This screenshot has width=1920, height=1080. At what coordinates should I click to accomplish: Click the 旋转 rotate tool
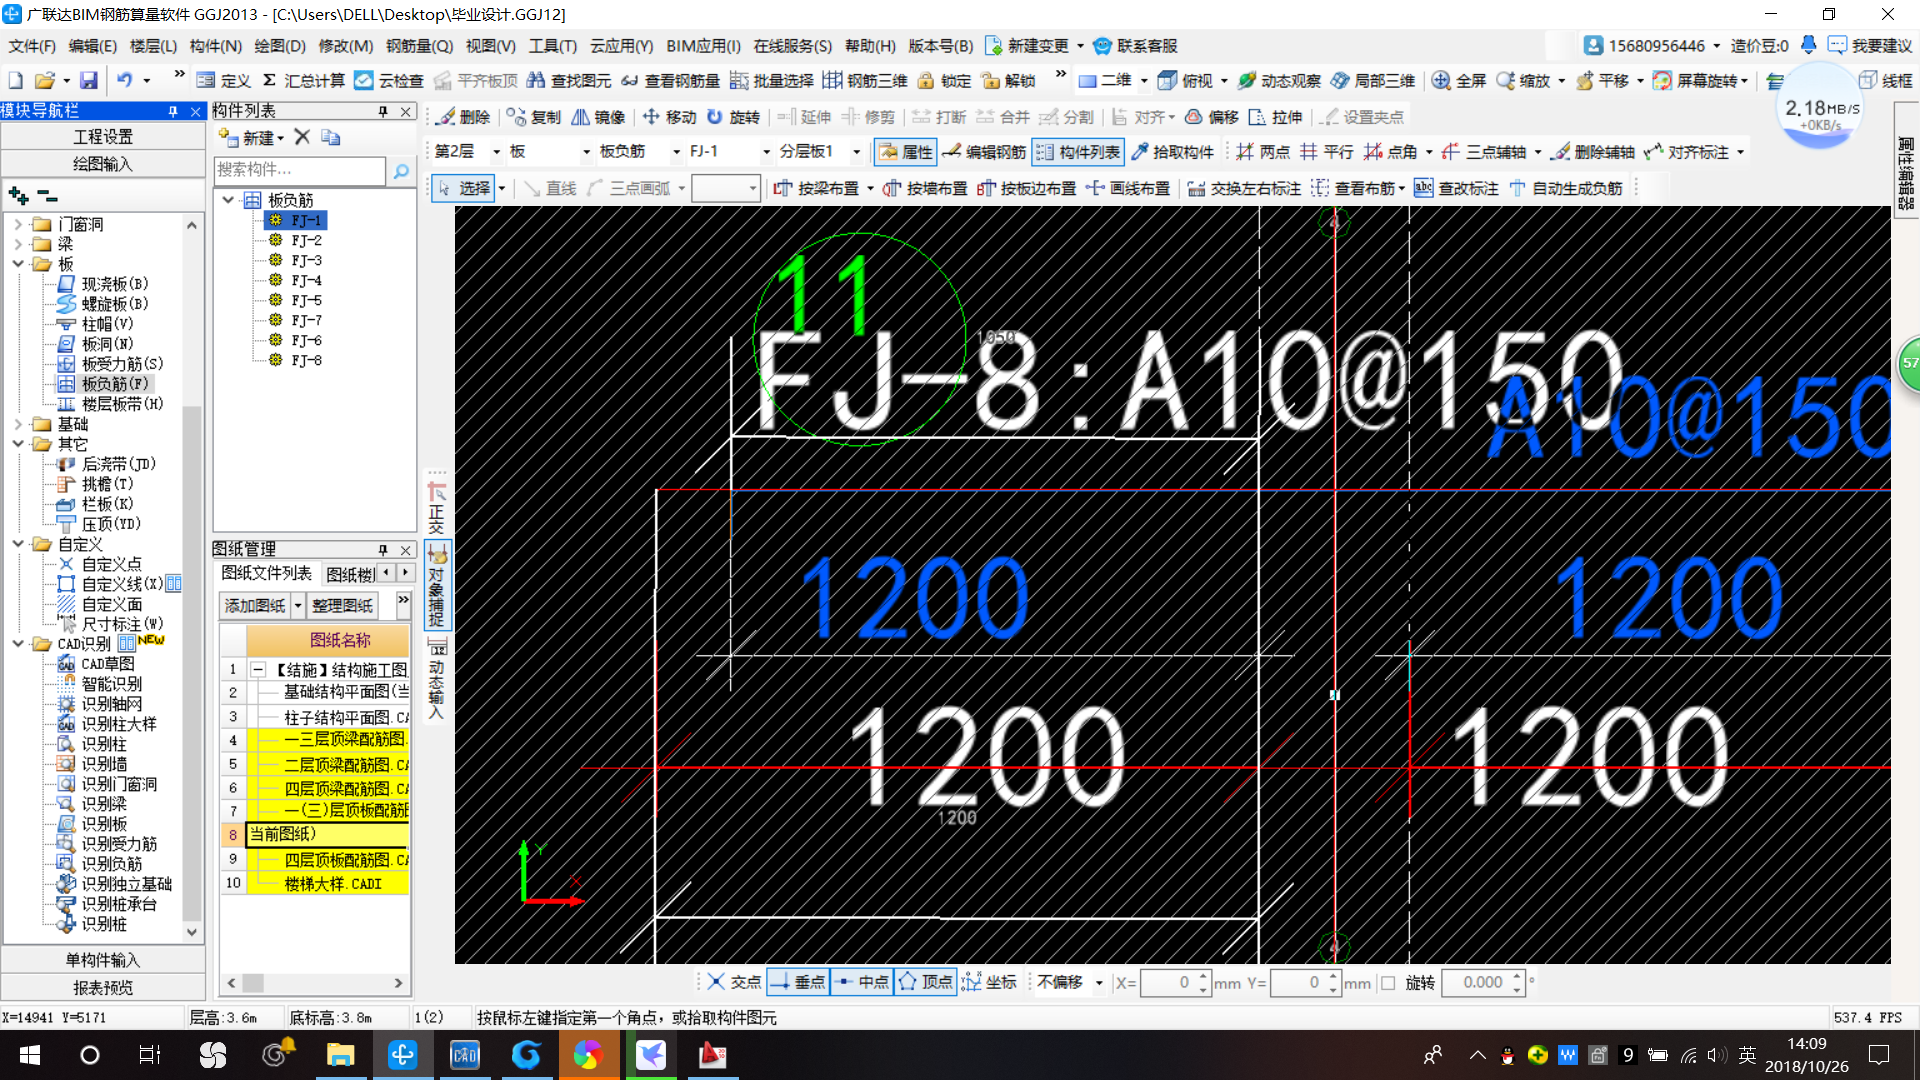733,117
